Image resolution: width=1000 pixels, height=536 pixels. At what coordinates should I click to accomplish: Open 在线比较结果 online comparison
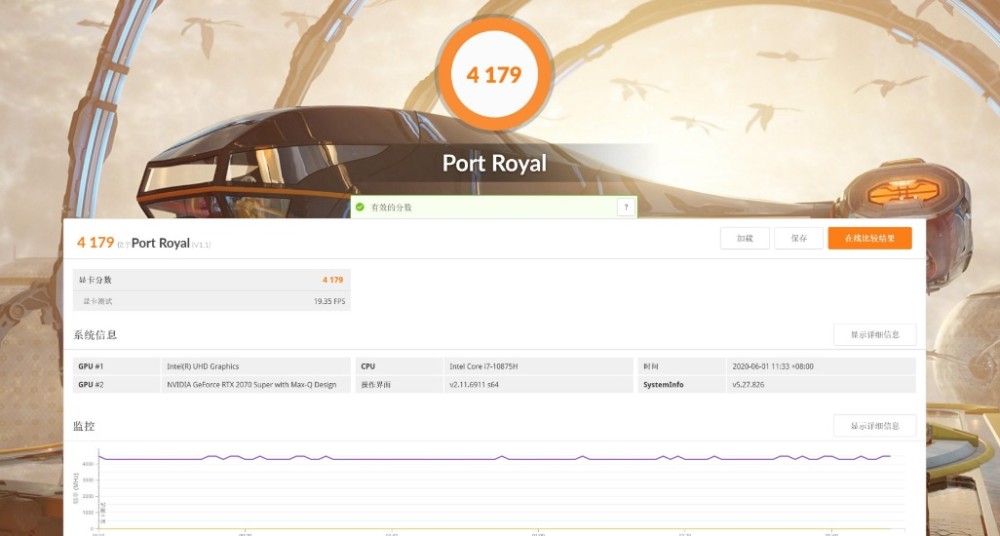[870, 239]
